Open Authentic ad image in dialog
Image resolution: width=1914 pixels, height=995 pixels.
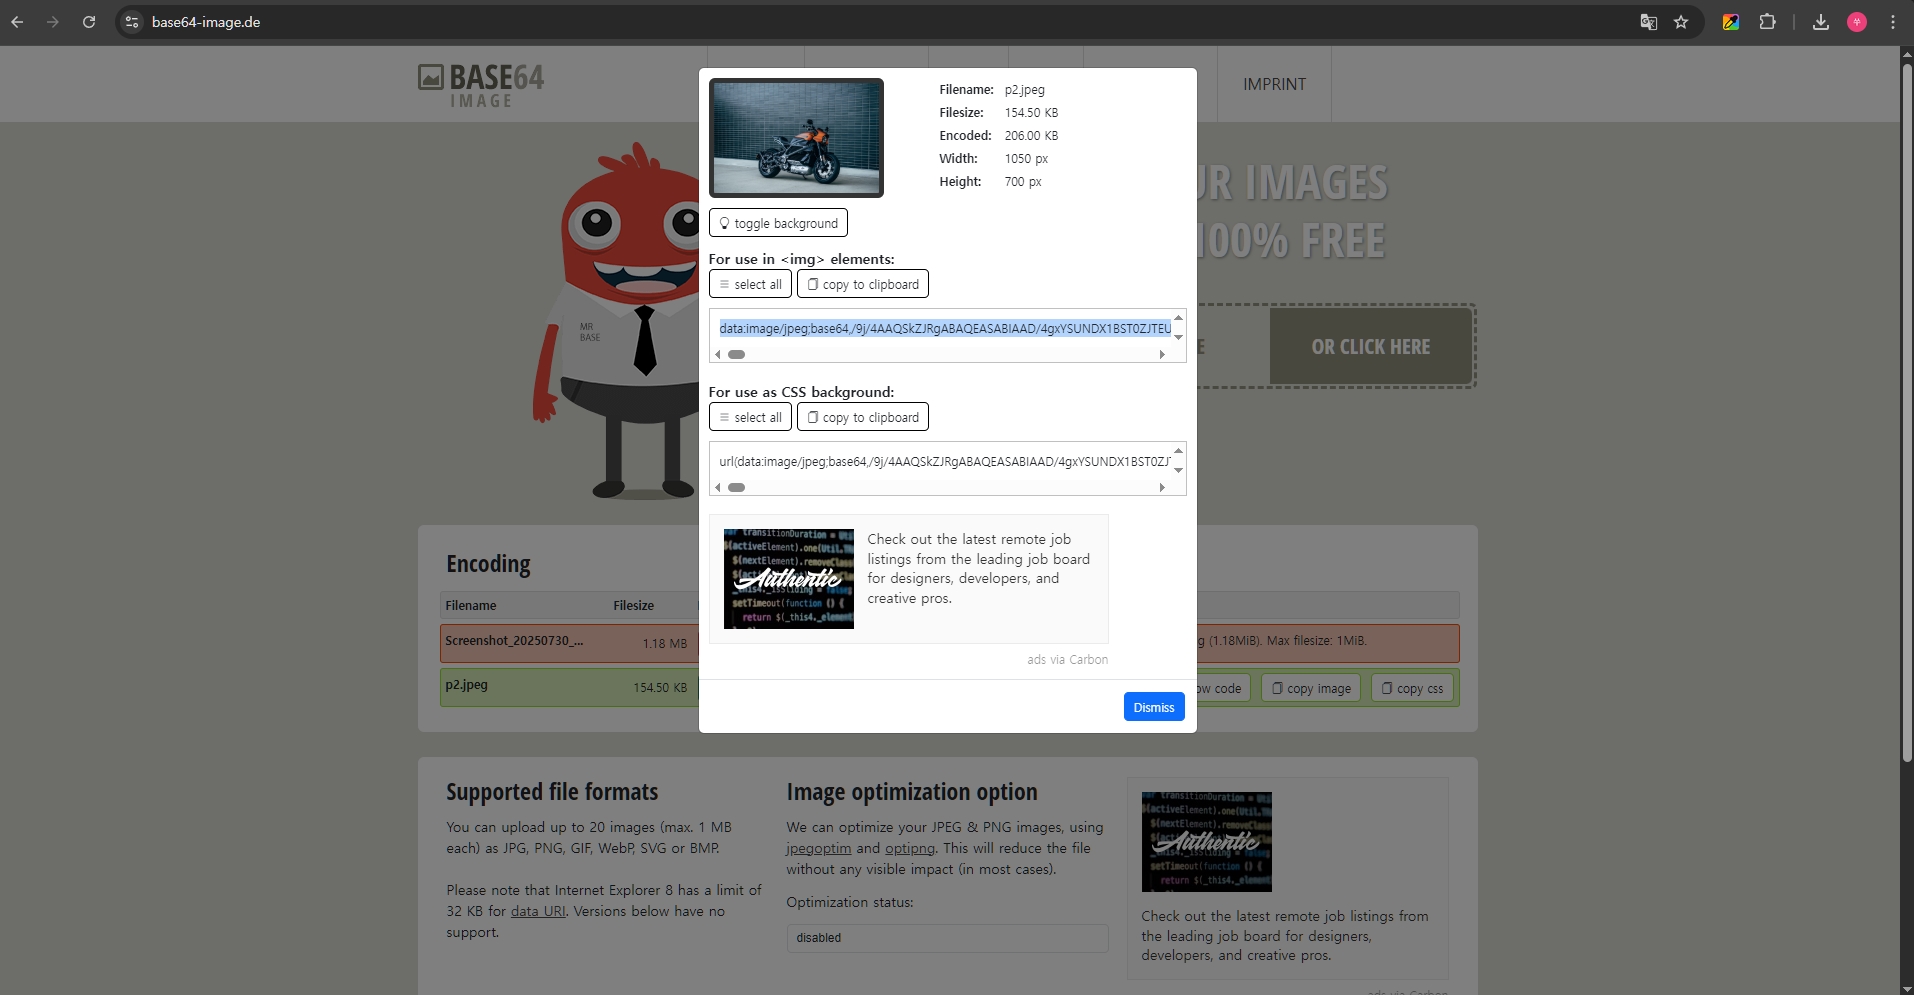(x=788, y=579)
